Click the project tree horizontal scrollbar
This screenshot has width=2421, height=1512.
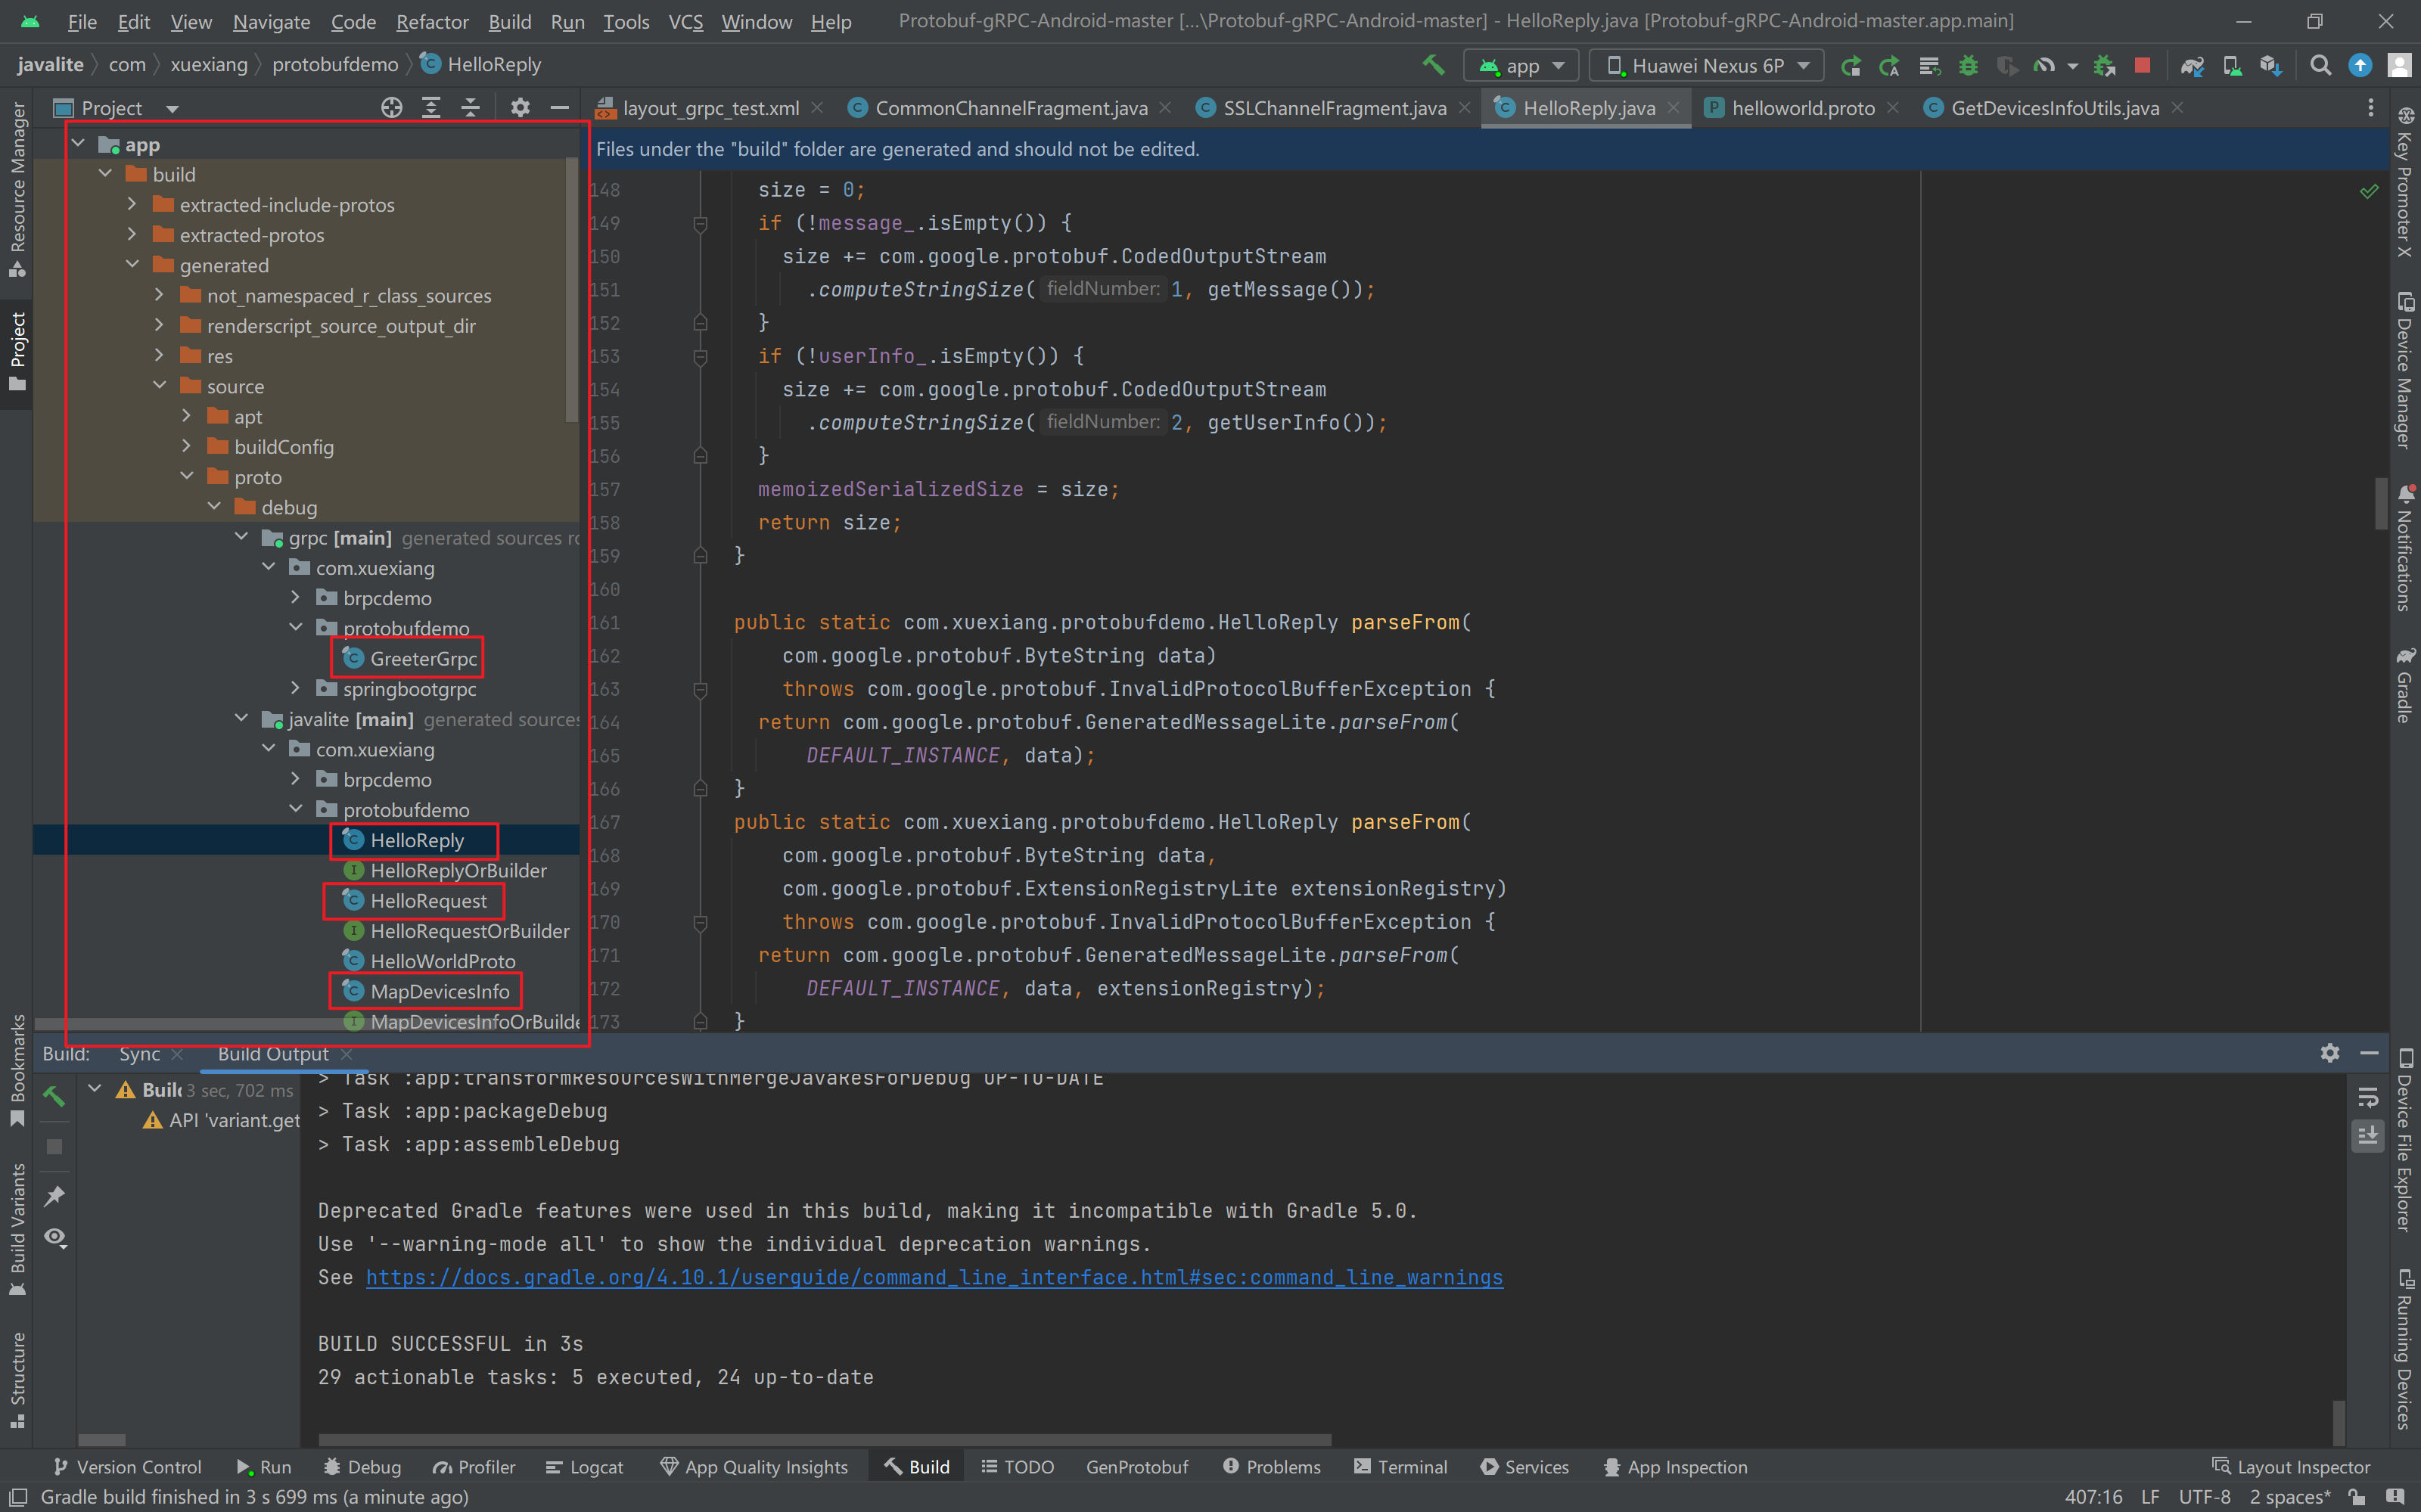coord(200,1023)
